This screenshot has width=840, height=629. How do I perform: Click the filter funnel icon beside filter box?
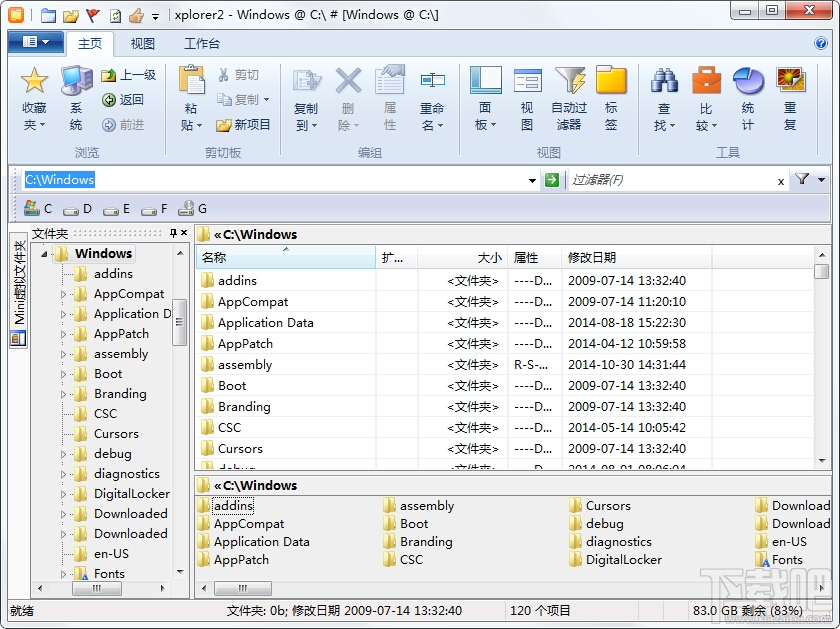802,179
